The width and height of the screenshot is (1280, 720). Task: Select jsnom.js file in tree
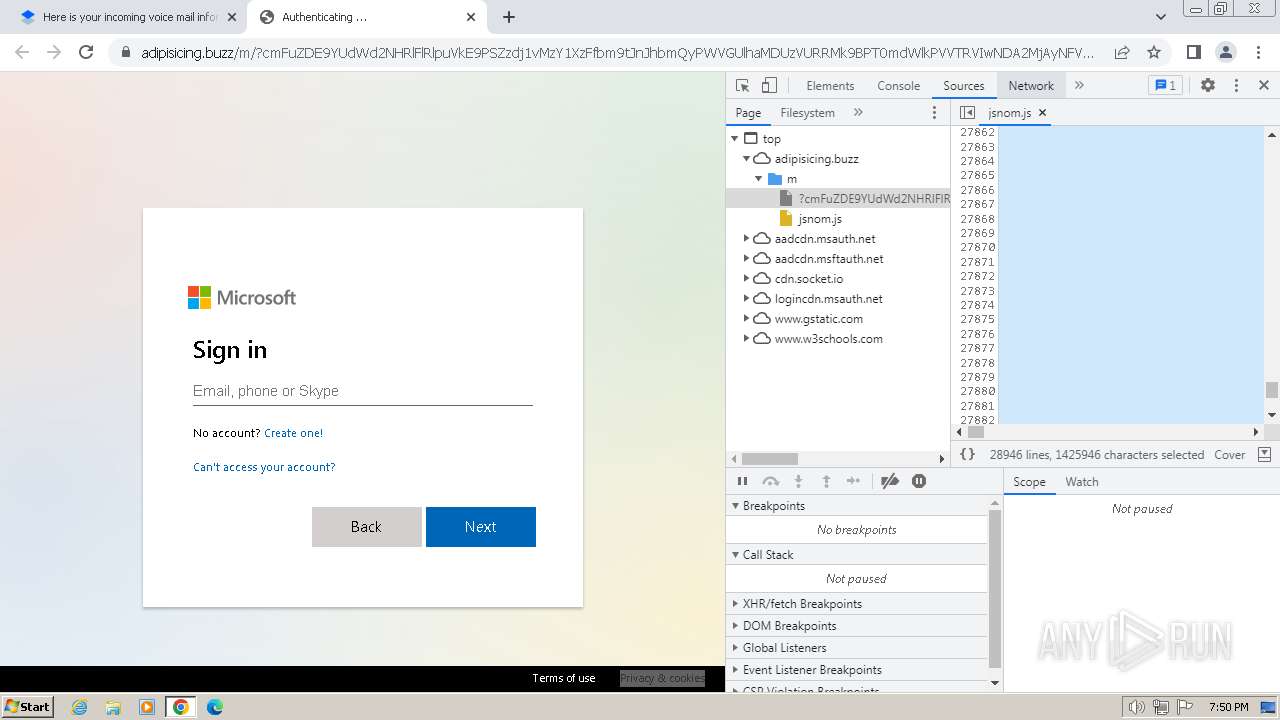coord(819,219)
